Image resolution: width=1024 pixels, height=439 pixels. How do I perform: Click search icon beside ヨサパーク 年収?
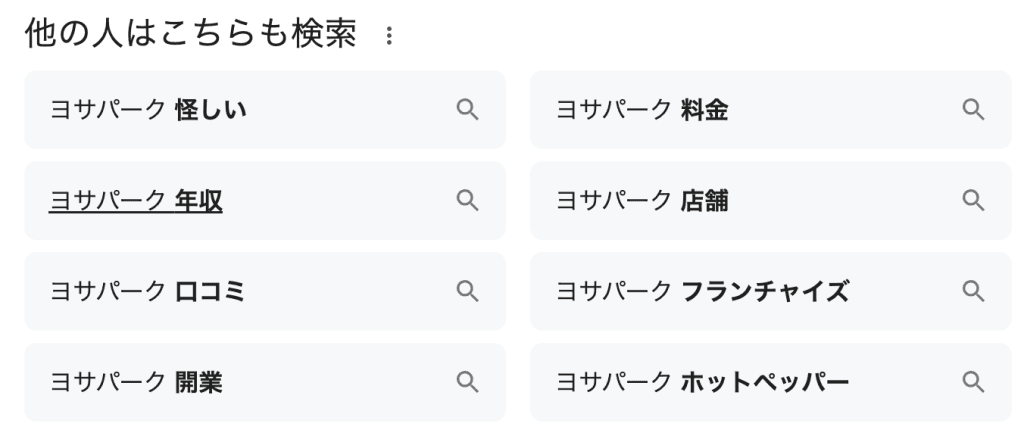(x=467, y=201)
